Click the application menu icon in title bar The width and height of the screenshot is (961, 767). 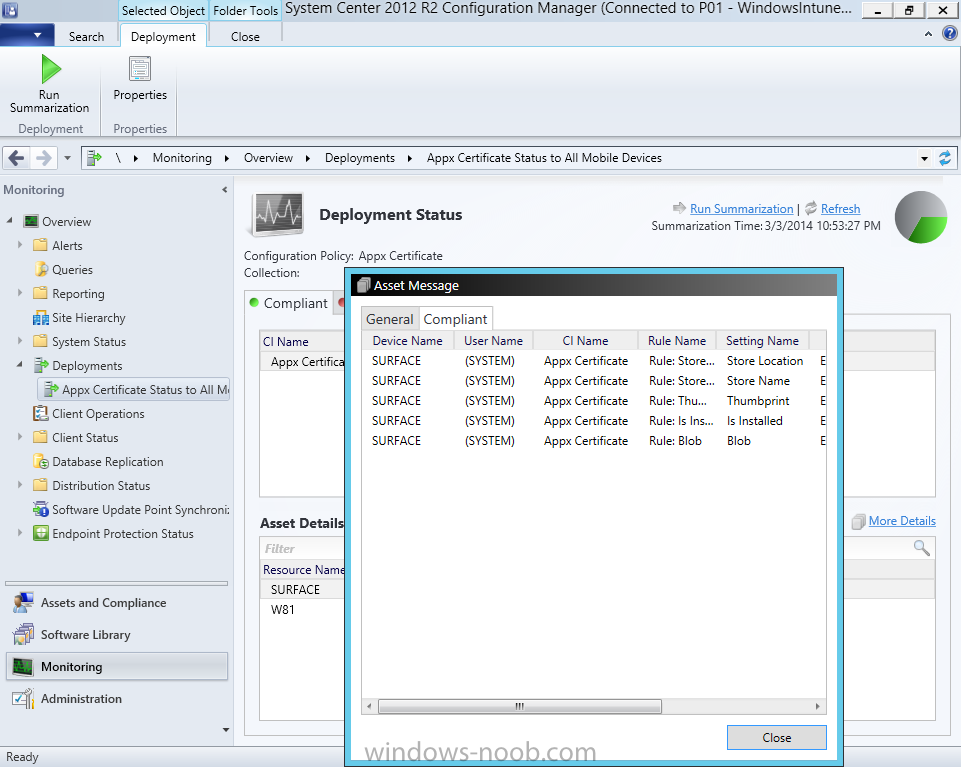[10, 10]
